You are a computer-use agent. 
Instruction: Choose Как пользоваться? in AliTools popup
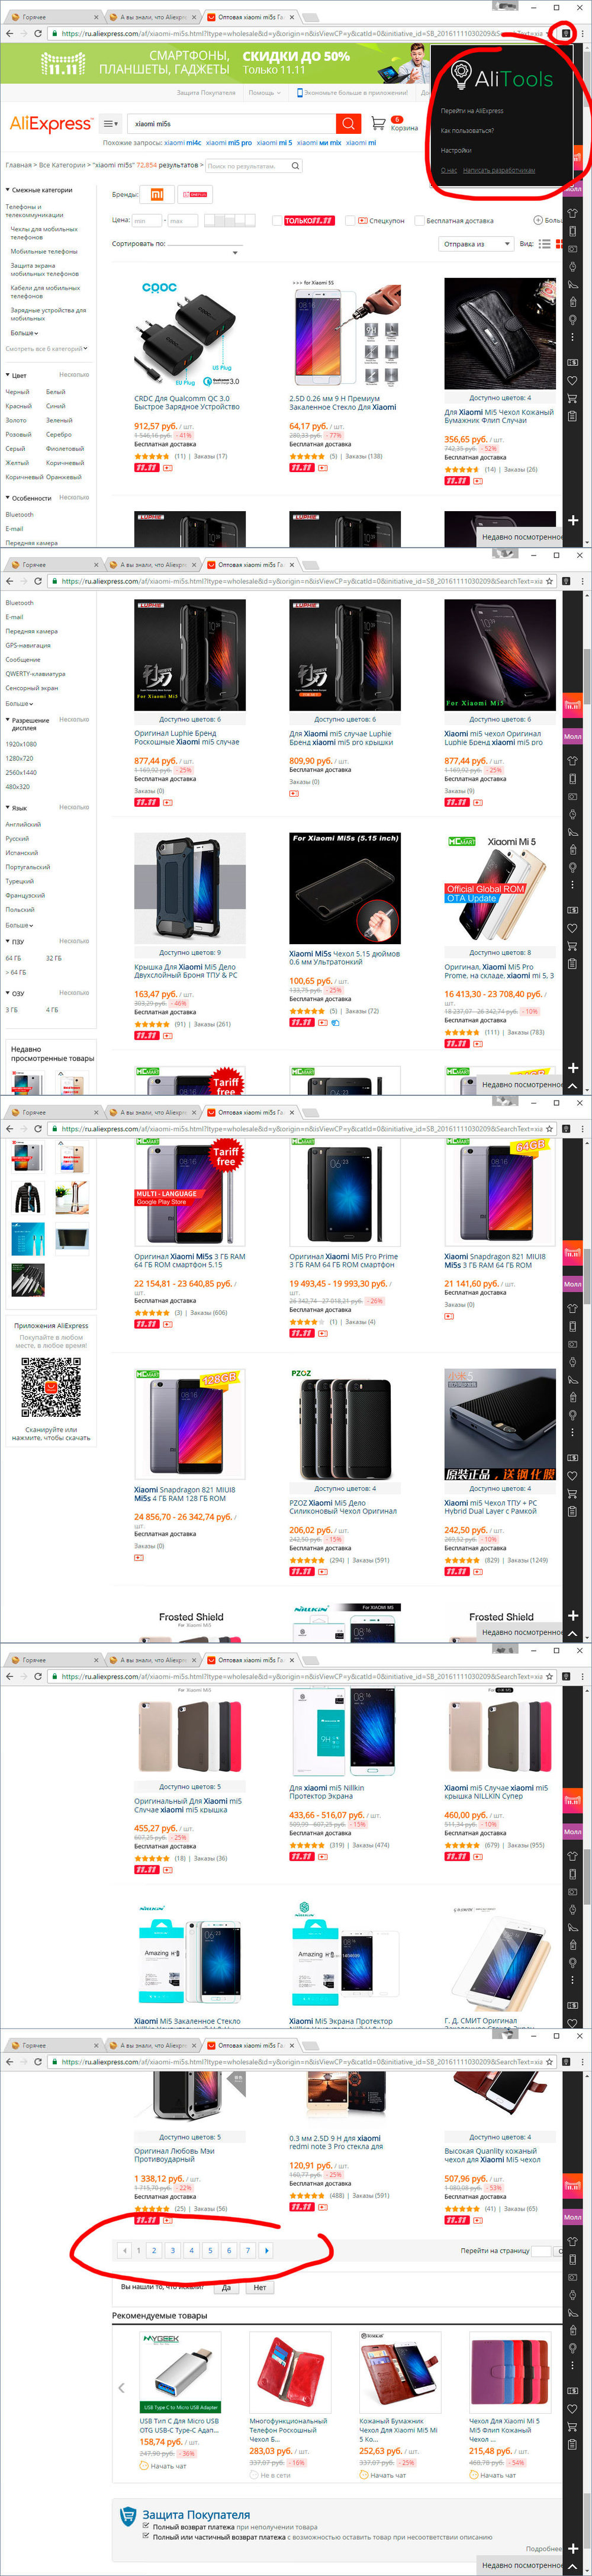[467, 130]
